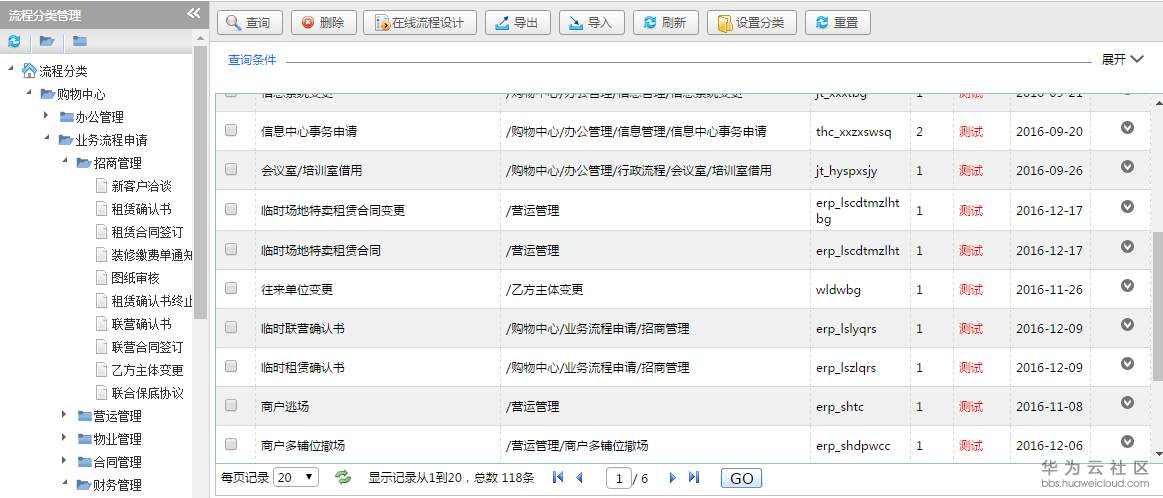
Task: Check the erp_lscdtmzlht row checkbox
Action: (231, 249)
